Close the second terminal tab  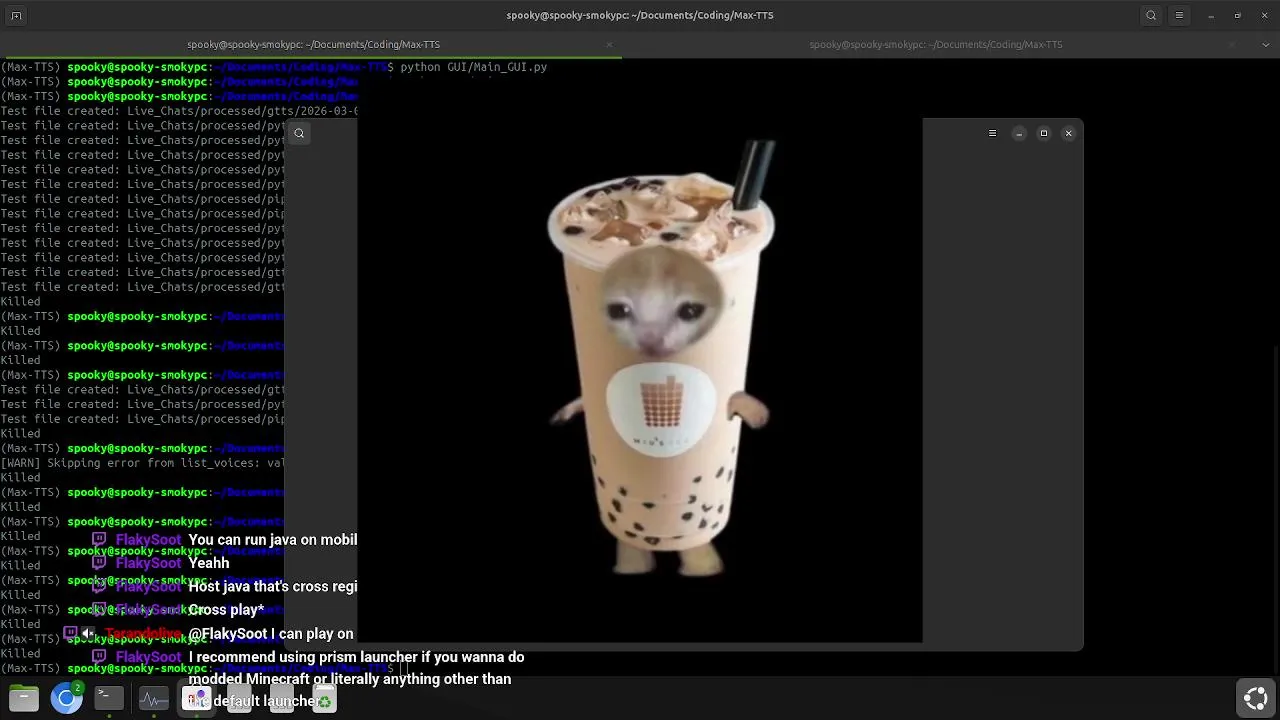(x=1232, y=44)
